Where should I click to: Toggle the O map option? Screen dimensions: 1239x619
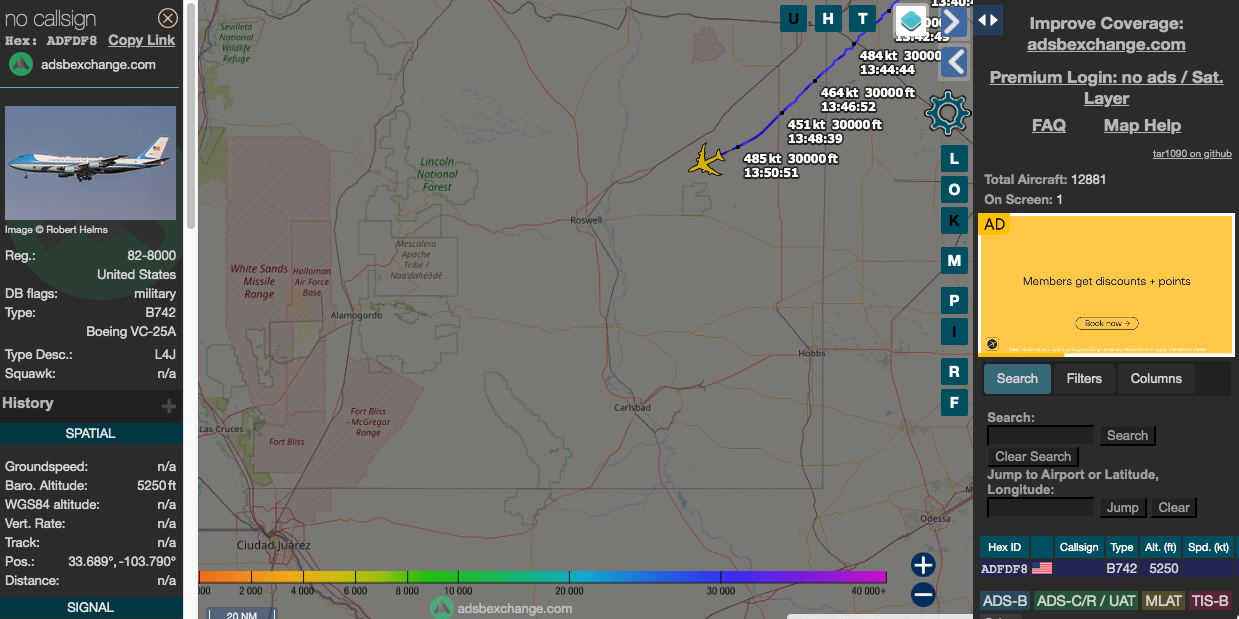pyautogui.click(x=954, y=190)
